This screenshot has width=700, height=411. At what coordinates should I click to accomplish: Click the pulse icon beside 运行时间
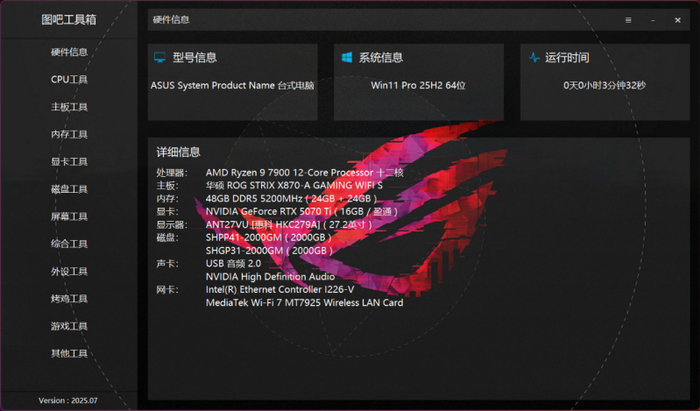pos(534,57)
